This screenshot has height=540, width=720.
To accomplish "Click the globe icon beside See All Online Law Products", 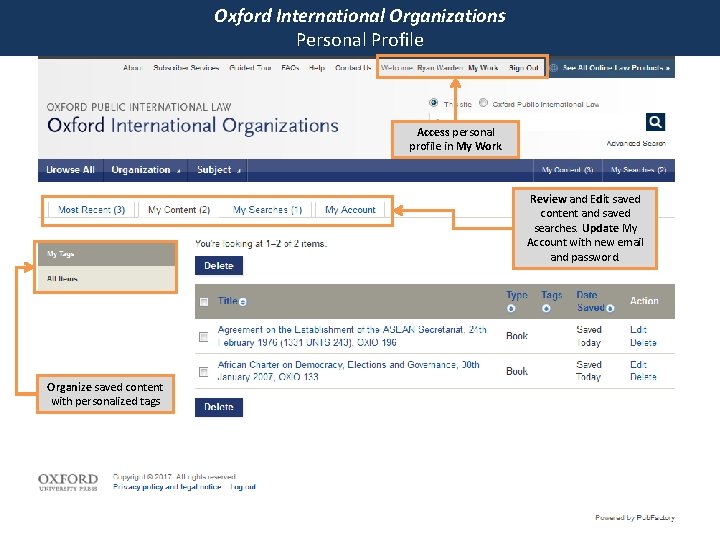I will tap(554, 68).
